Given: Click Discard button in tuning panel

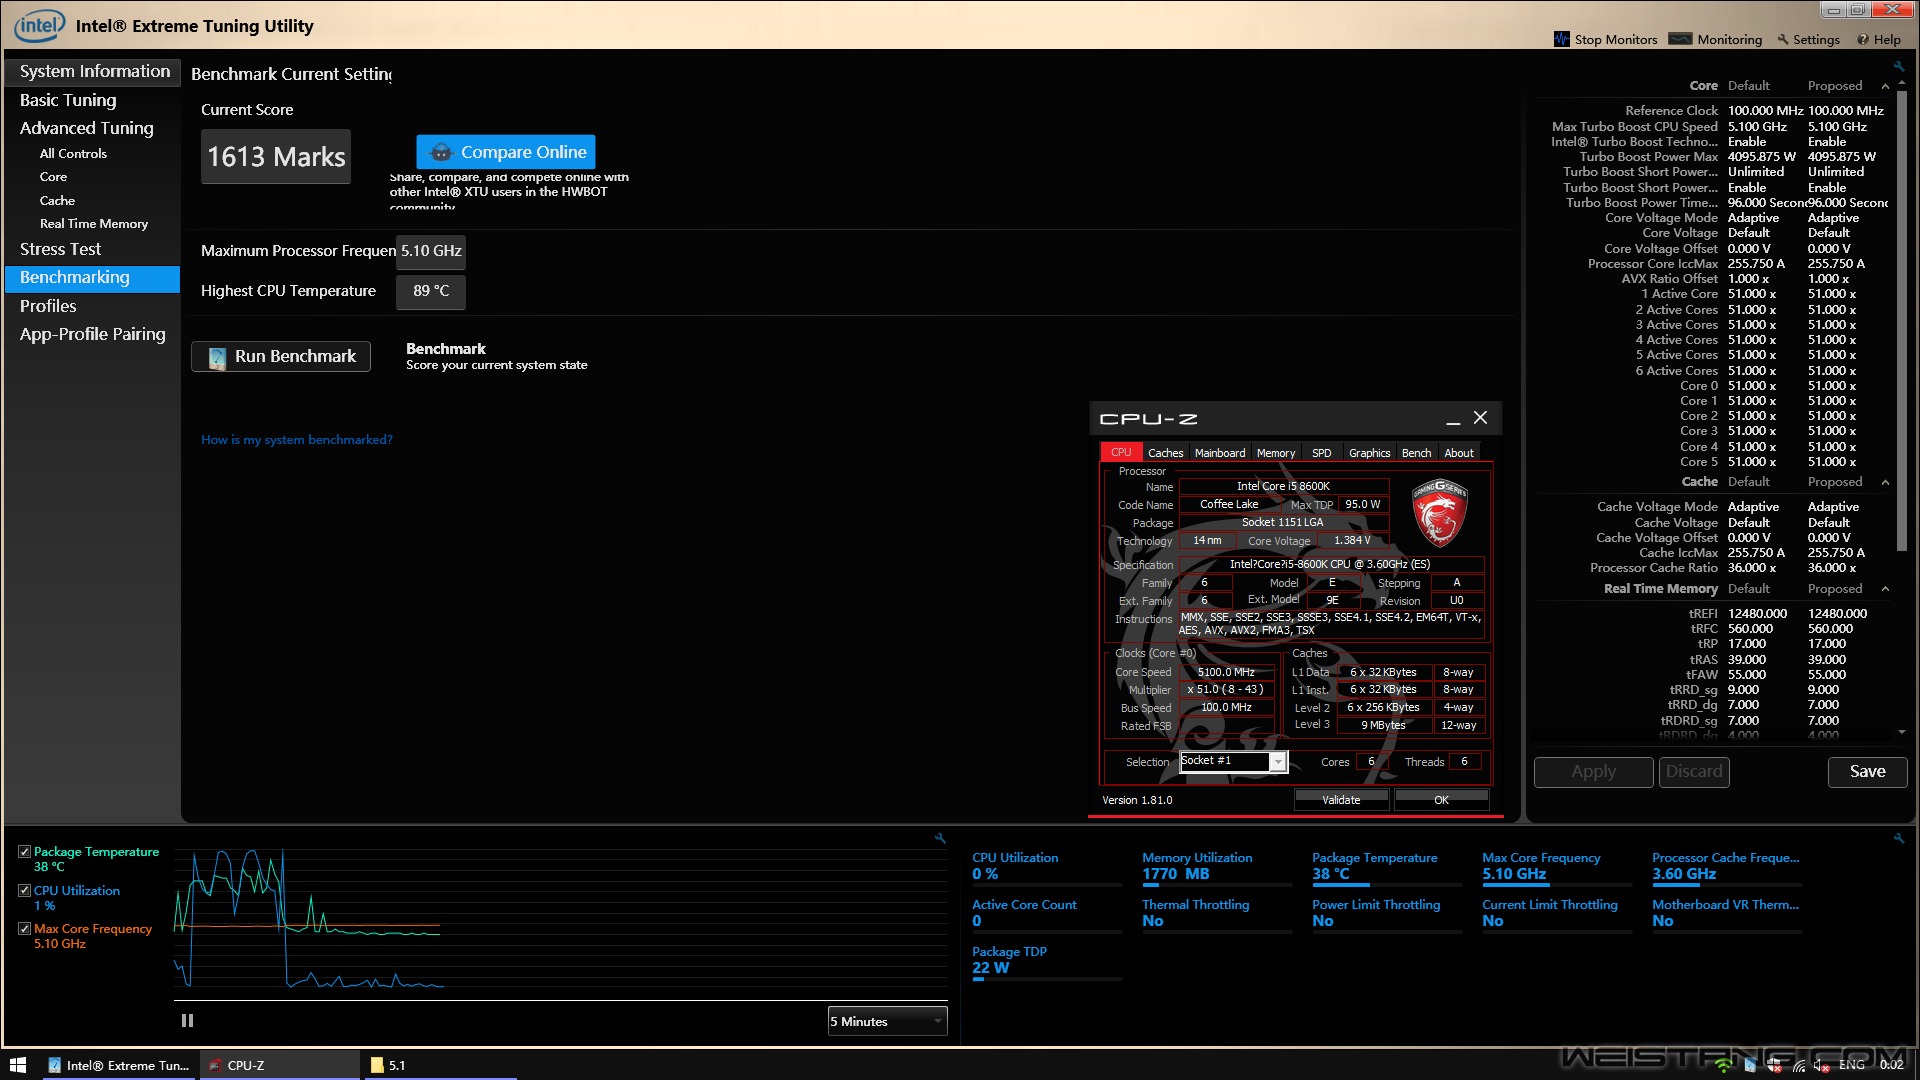Looking at the screenshot, I should (x=1694, y=772).
